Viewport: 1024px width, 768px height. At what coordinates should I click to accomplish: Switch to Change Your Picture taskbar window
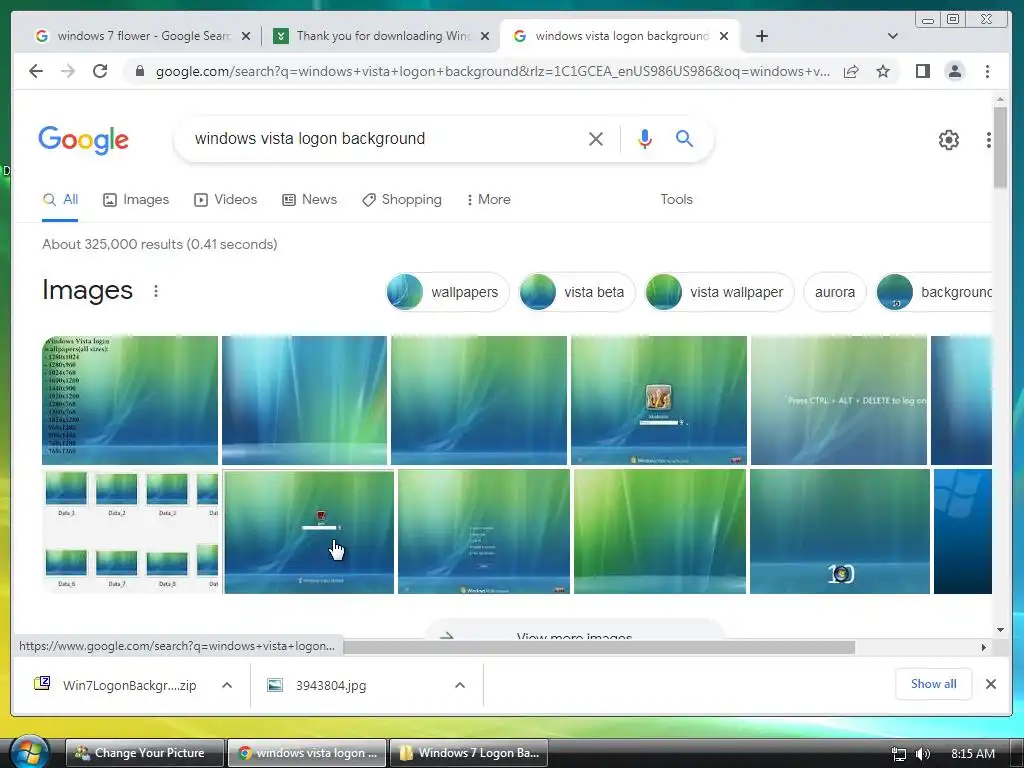click(145, 753)
